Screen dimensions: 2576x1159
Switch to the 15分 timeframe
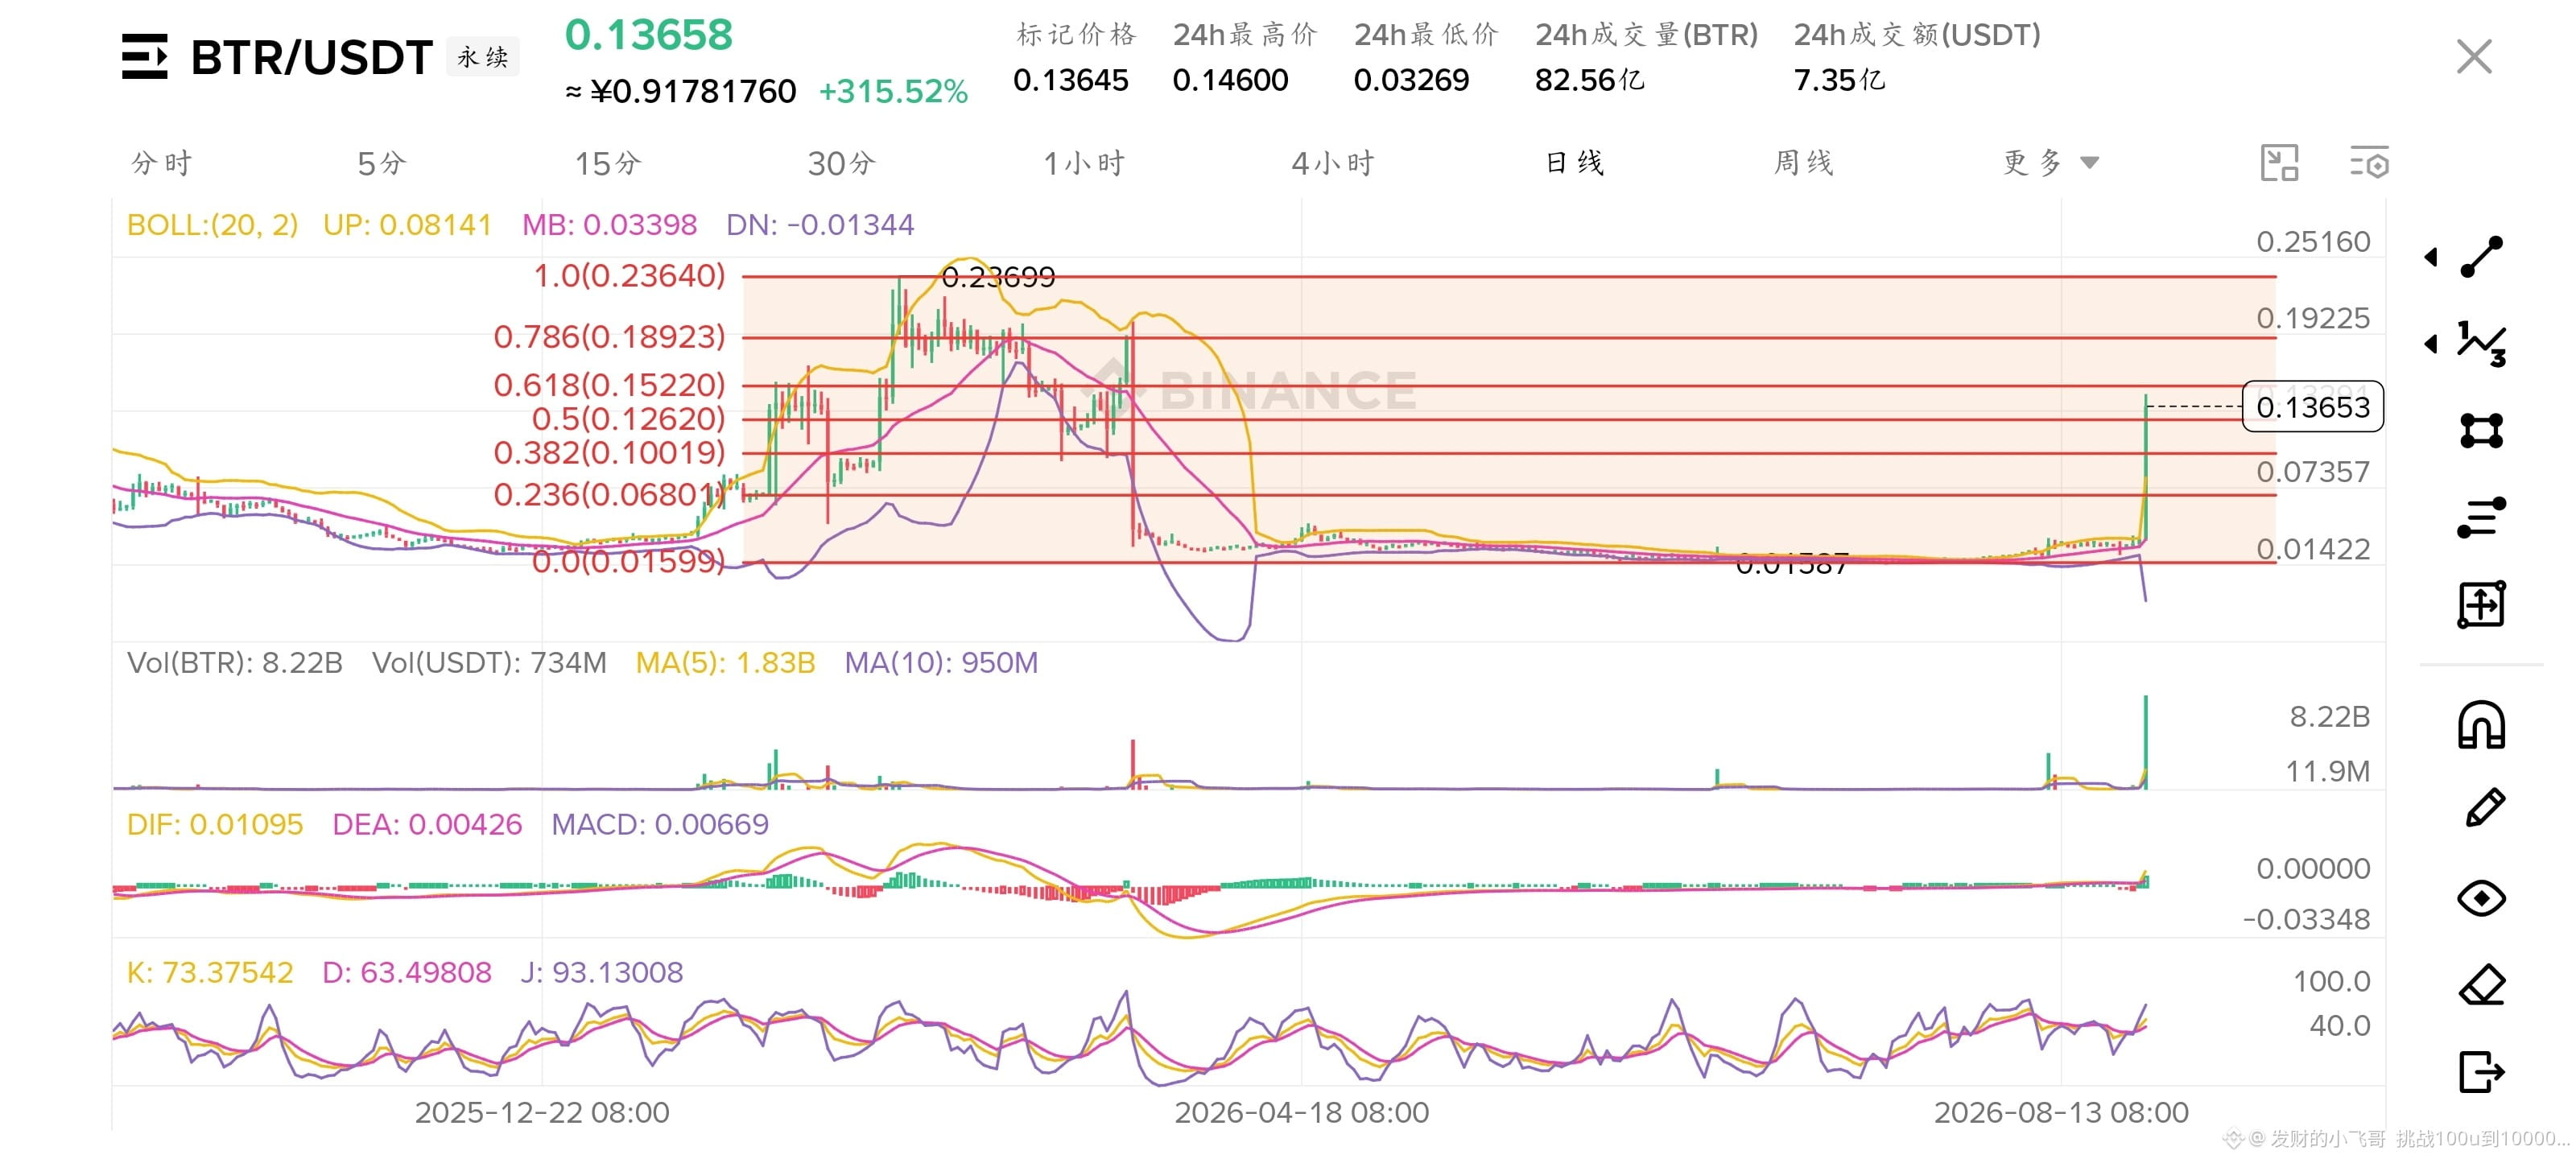(608, 163)
